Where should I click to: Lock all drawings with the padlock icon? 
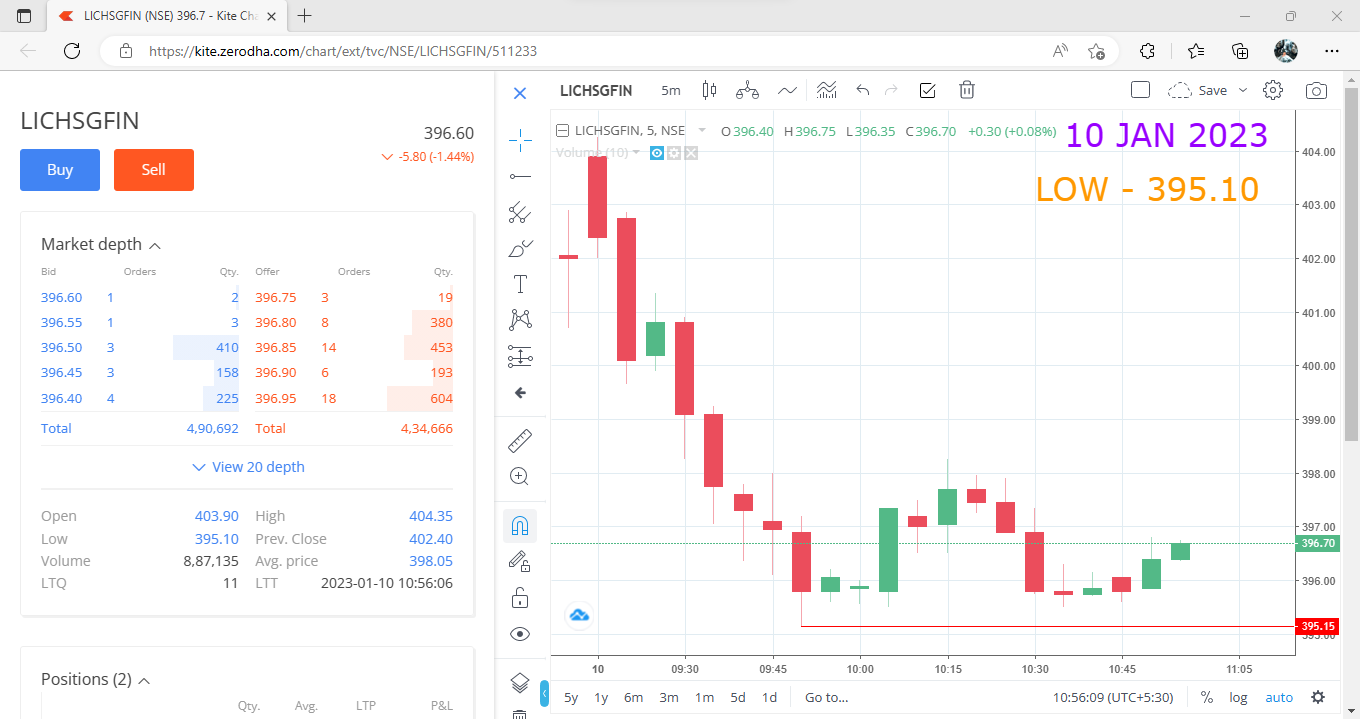point(520,597)
